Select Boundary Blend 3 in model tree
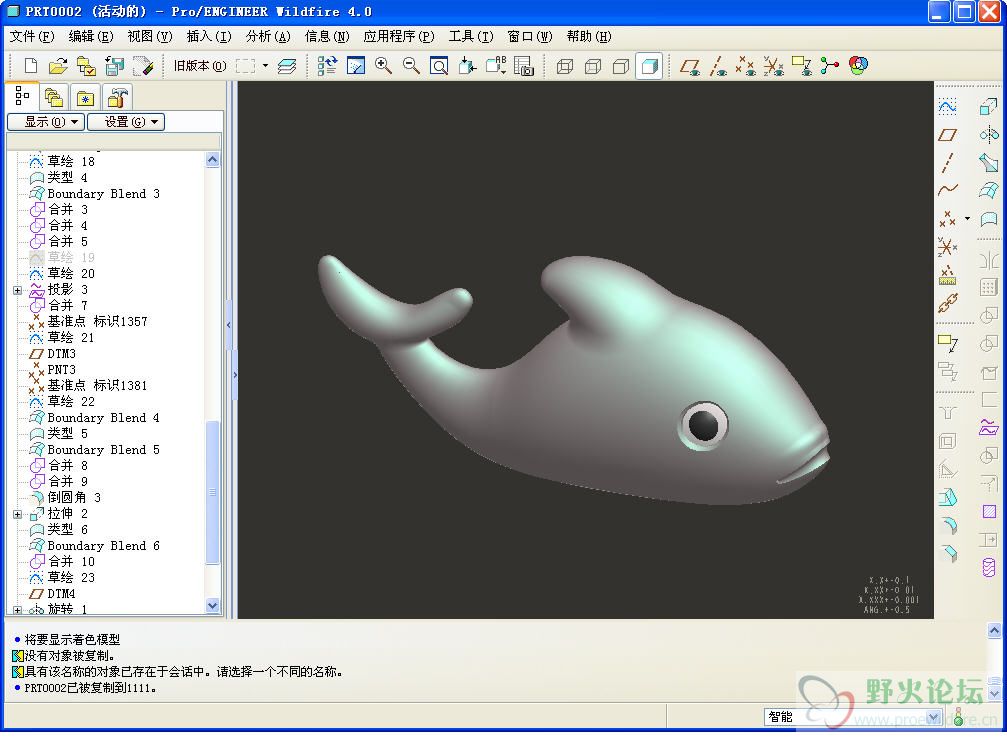Screen dimensions: 1007x738 tap(103, 194)
